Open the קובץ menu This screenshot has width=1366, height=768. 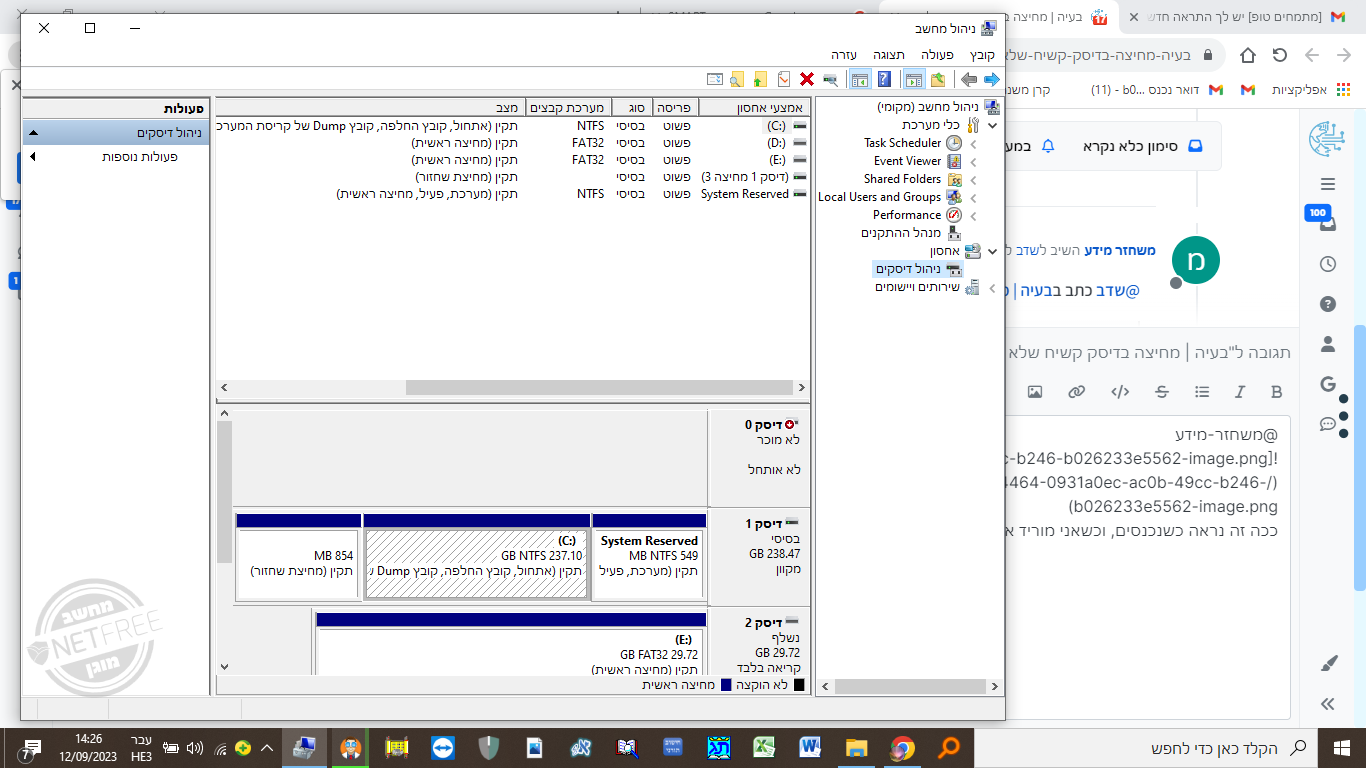pos(983,54)
